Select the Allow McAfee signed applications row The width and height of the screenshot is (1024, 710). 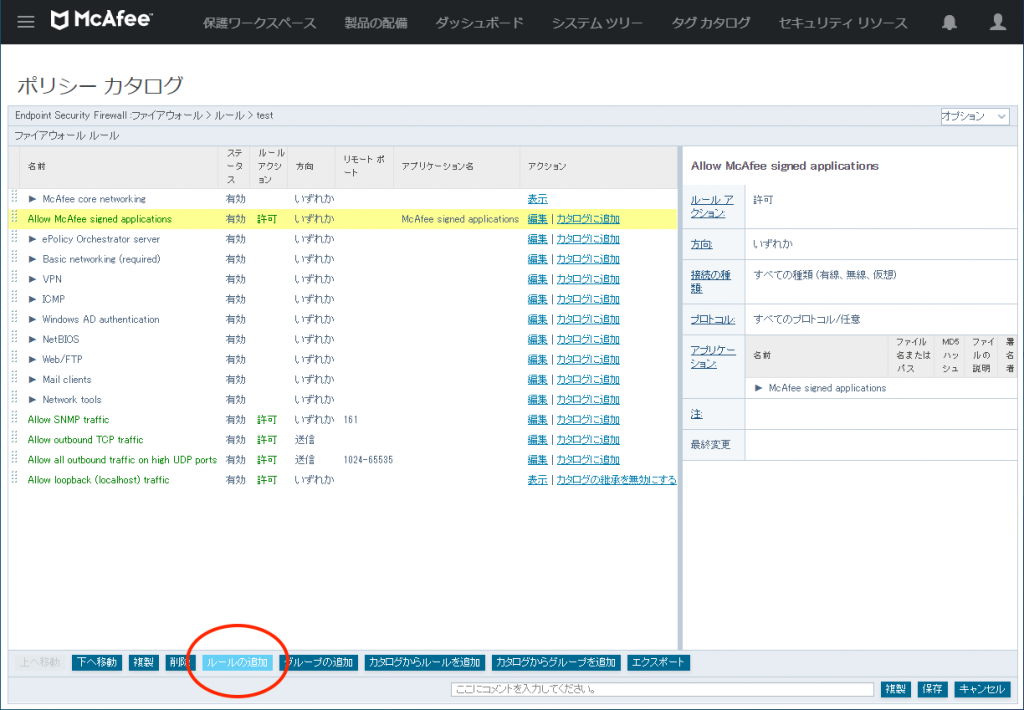[x=343, y=219]
